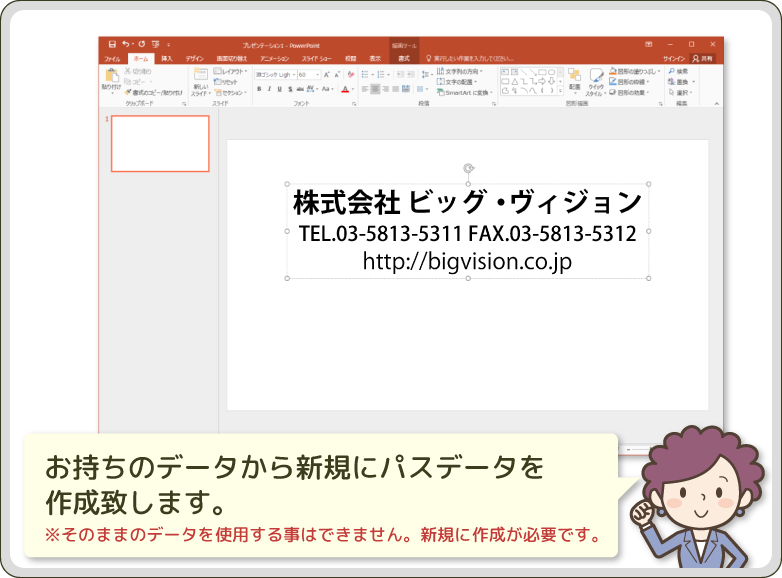Open the font name combo box
The image size is (782, 578).
(275, 75)
